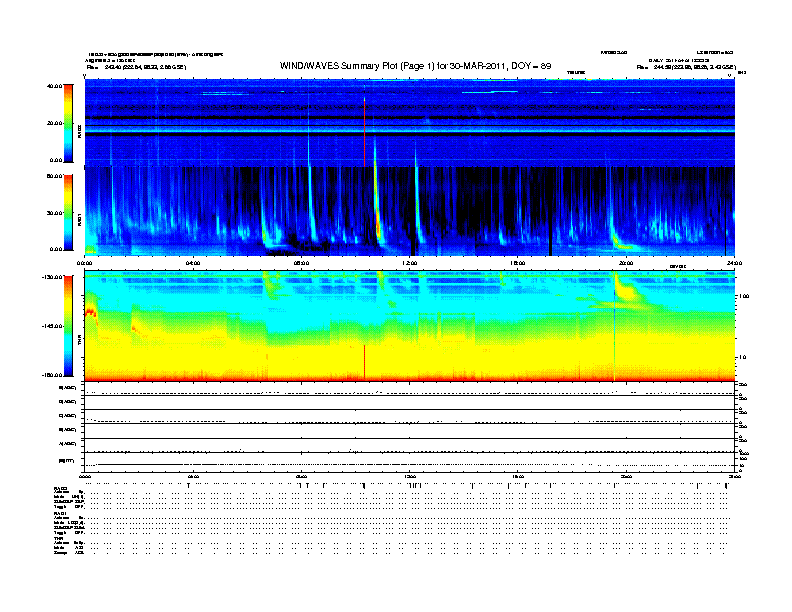This screenshot has width=792, height=612.
Task: Click the red vertical spike in TNR spectrogram
Action: pyautogui.click(x=364, y=362)
